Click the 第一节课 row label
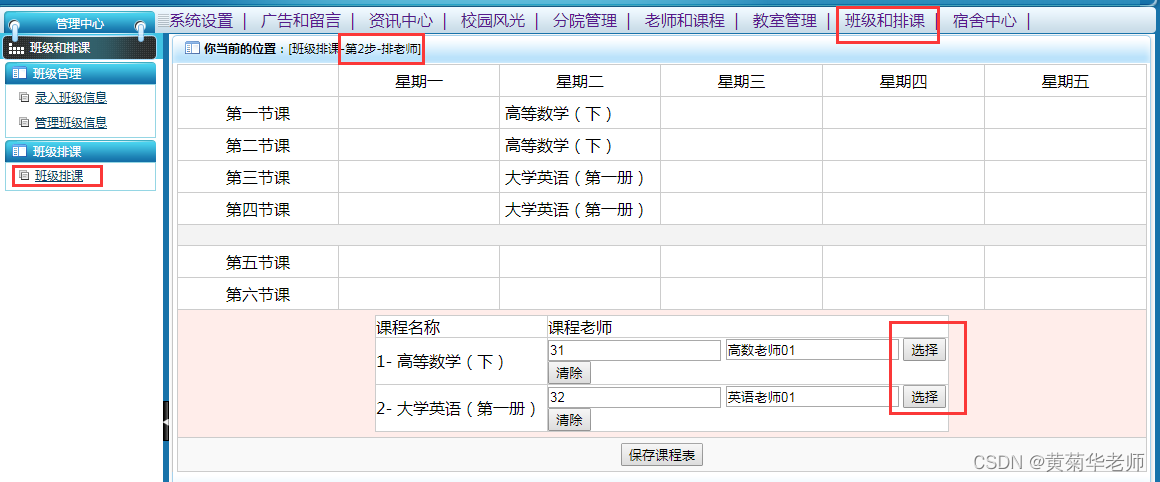The image size is (1160, 482). click(x=258, y=114)
